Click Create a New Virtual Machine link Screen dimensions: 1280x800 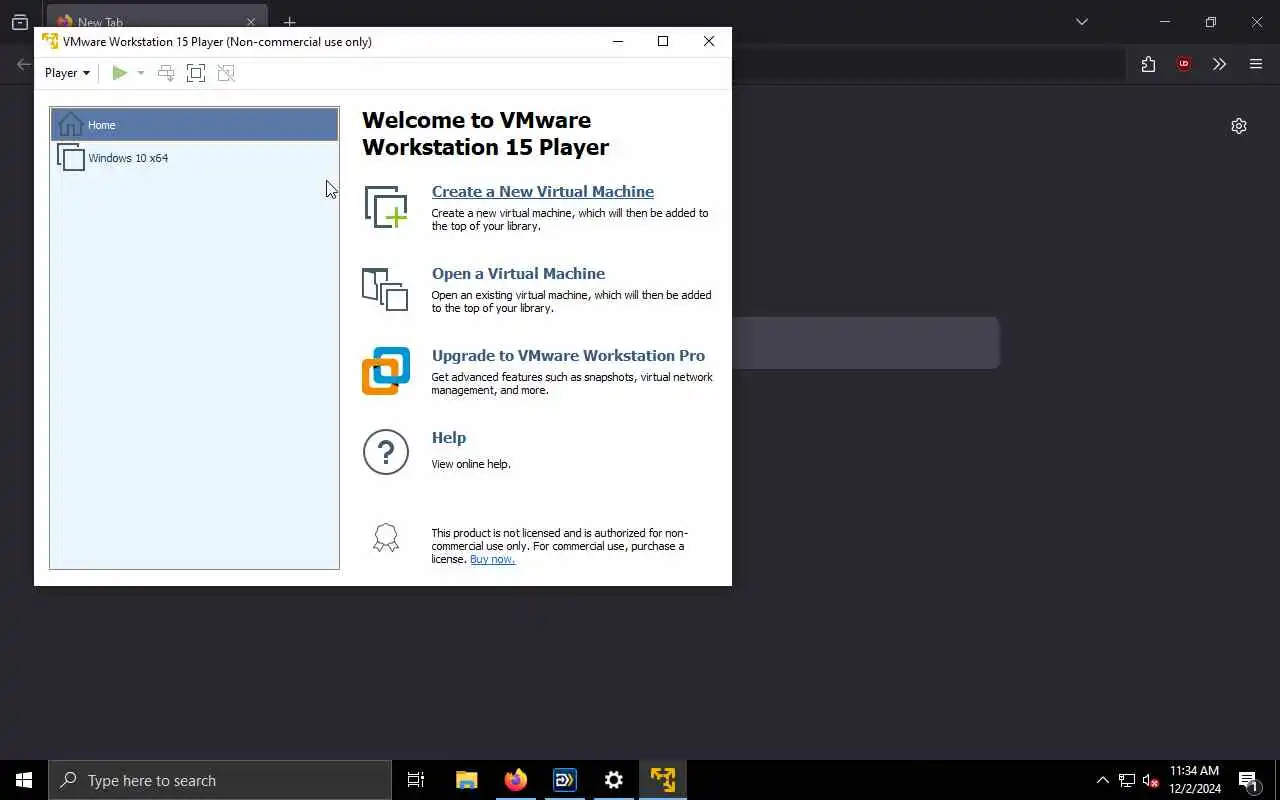[x=543, y=192]
